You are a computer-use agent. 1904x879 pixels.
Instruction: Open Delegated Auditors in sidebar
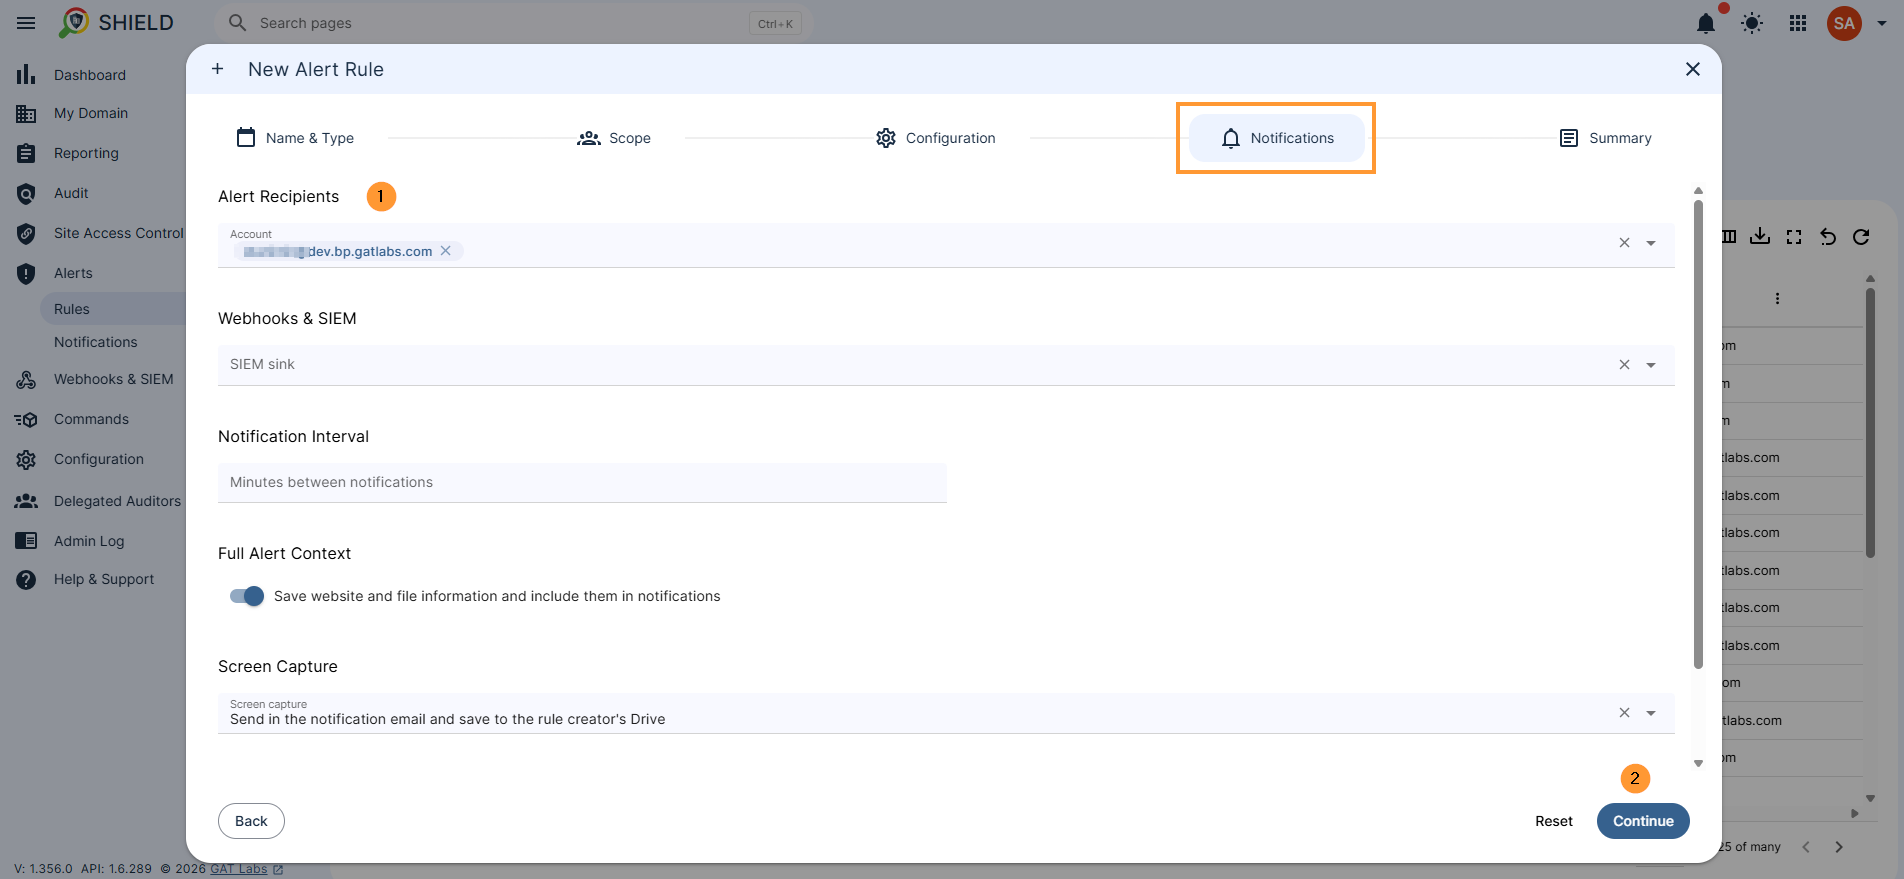117,501
